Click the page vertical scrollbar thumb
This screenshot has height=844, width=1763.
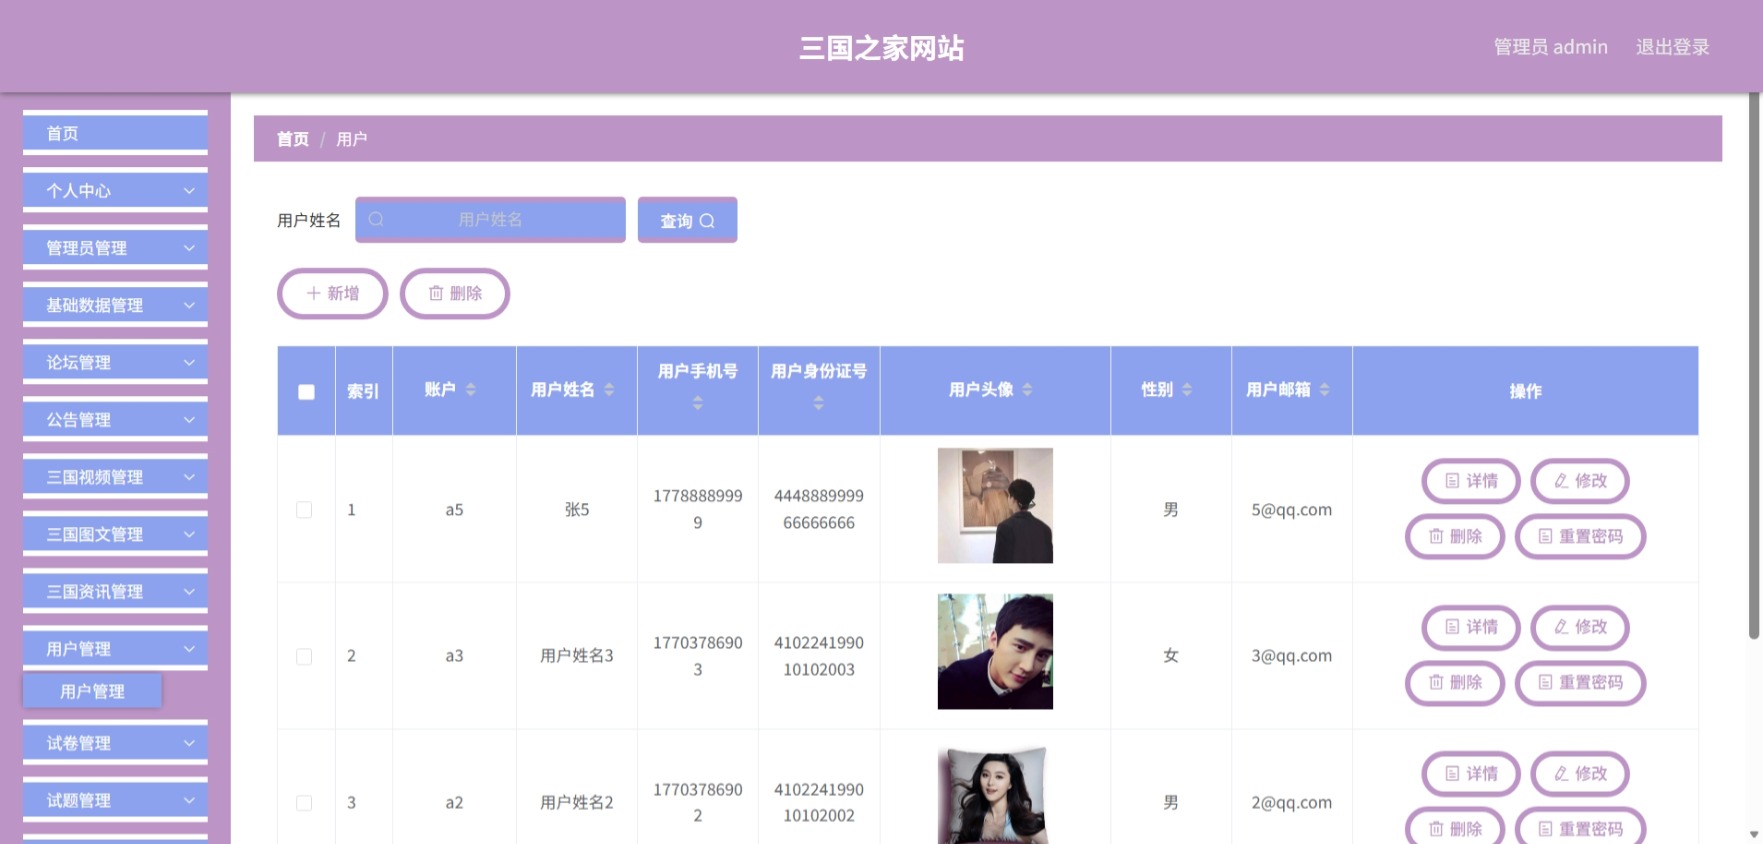1754,366
